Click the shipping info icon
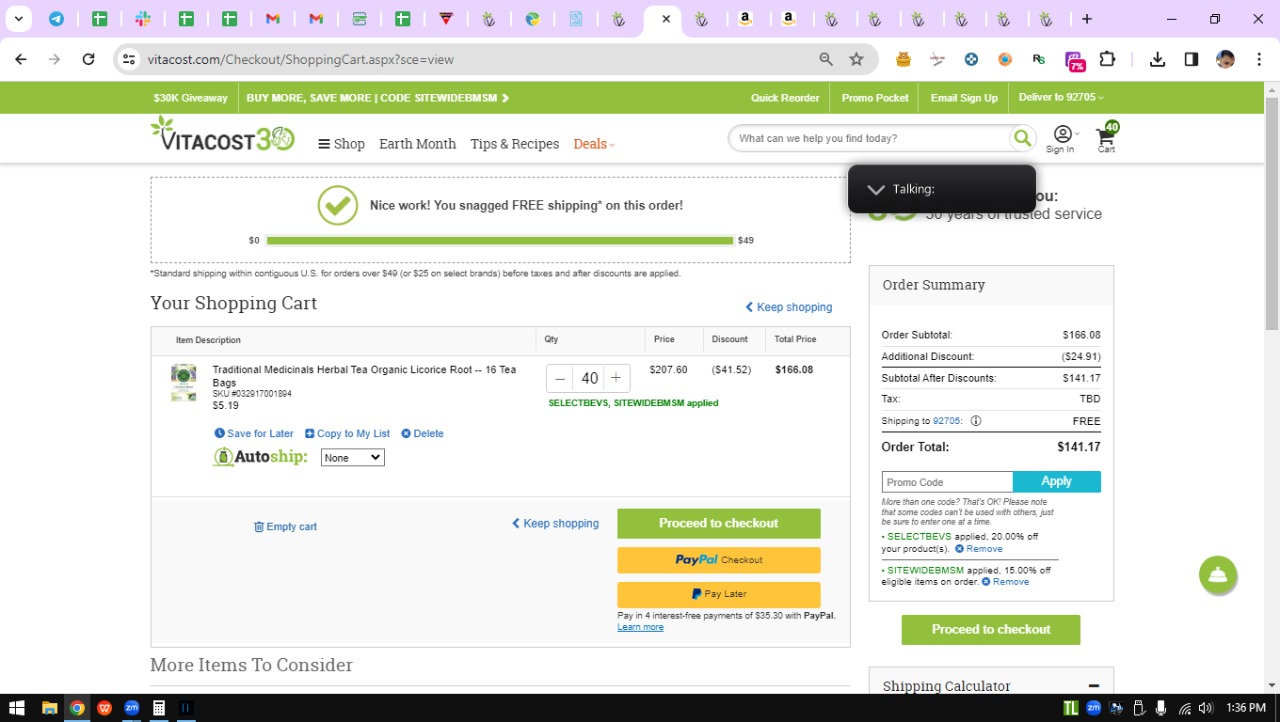The width and height of the screenshot is (1280, 722). (976, 421)
